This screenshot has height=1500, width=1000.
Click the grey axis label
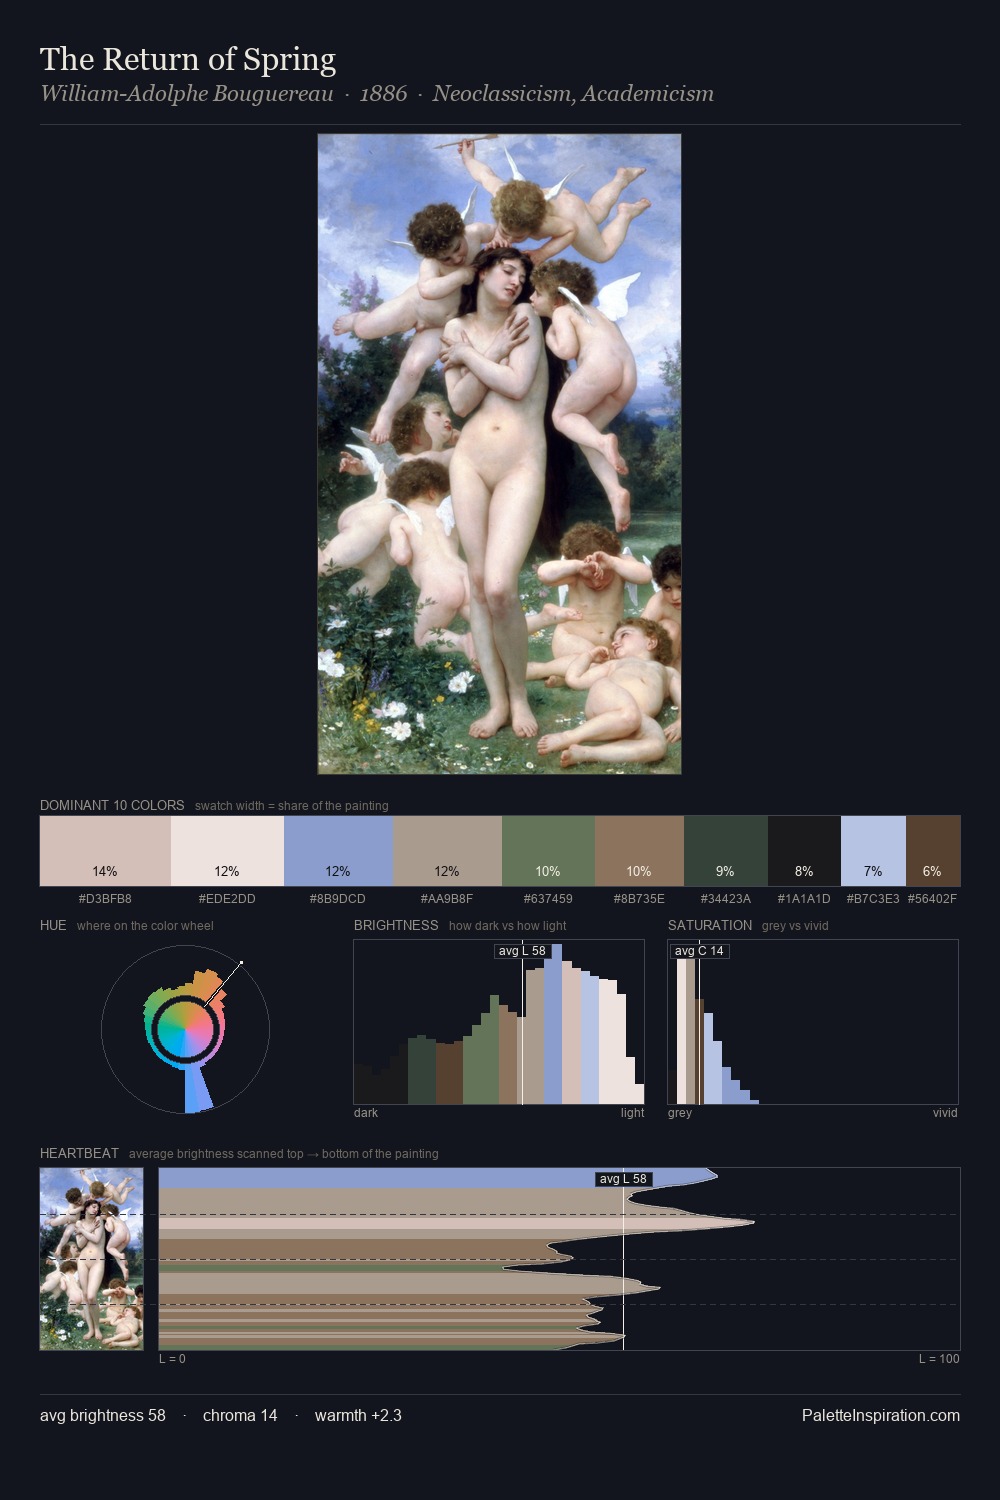680,1113
